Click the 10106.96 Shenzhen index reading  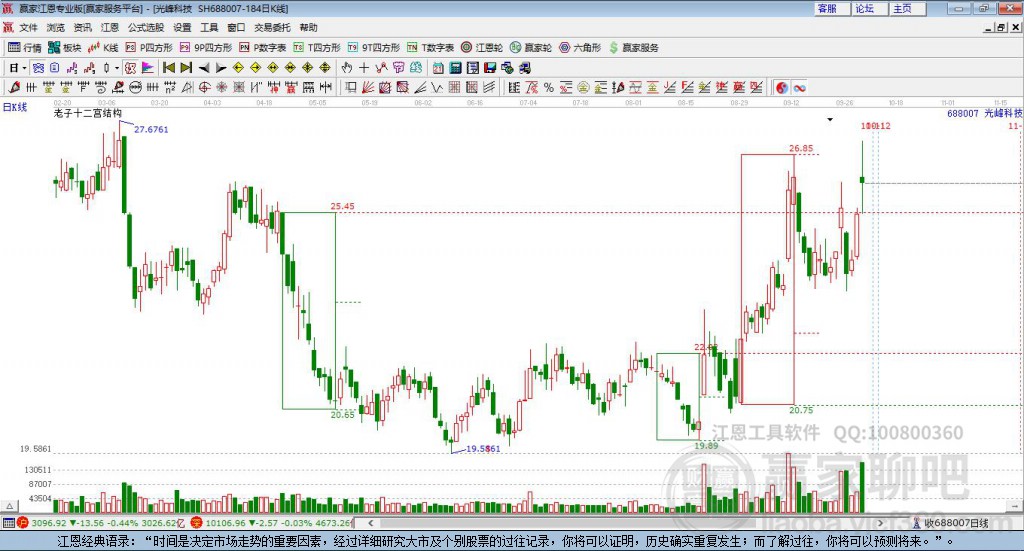[226, 523]
